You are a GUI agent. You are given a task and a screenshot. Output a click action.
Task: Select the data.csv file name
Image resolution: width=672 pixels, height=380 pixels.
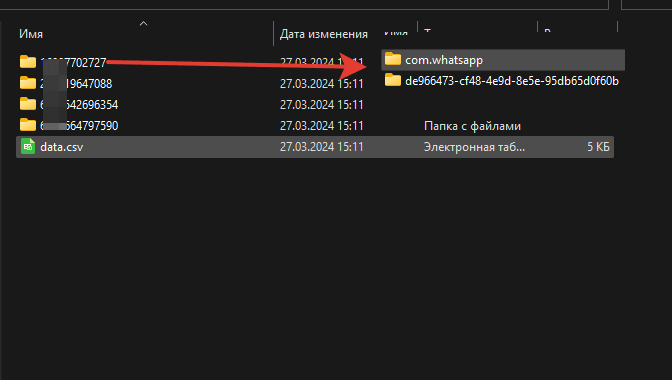click(62, 147)
